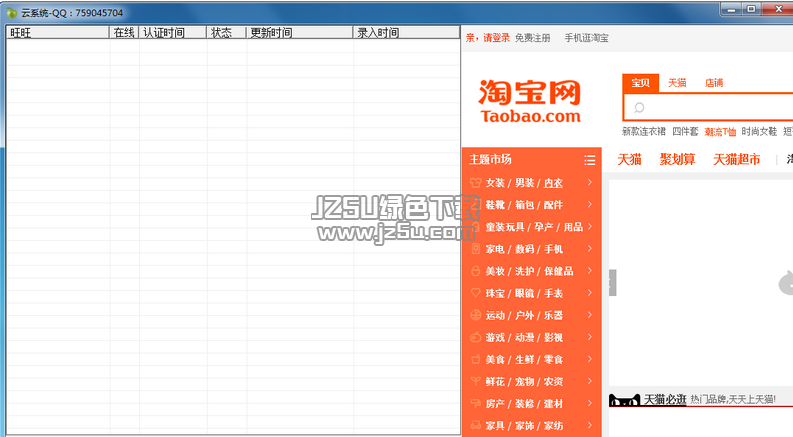Click the clothing icon beside 女装
The height and width of the screenshot is (437, 793).
[x=475, y=183]
